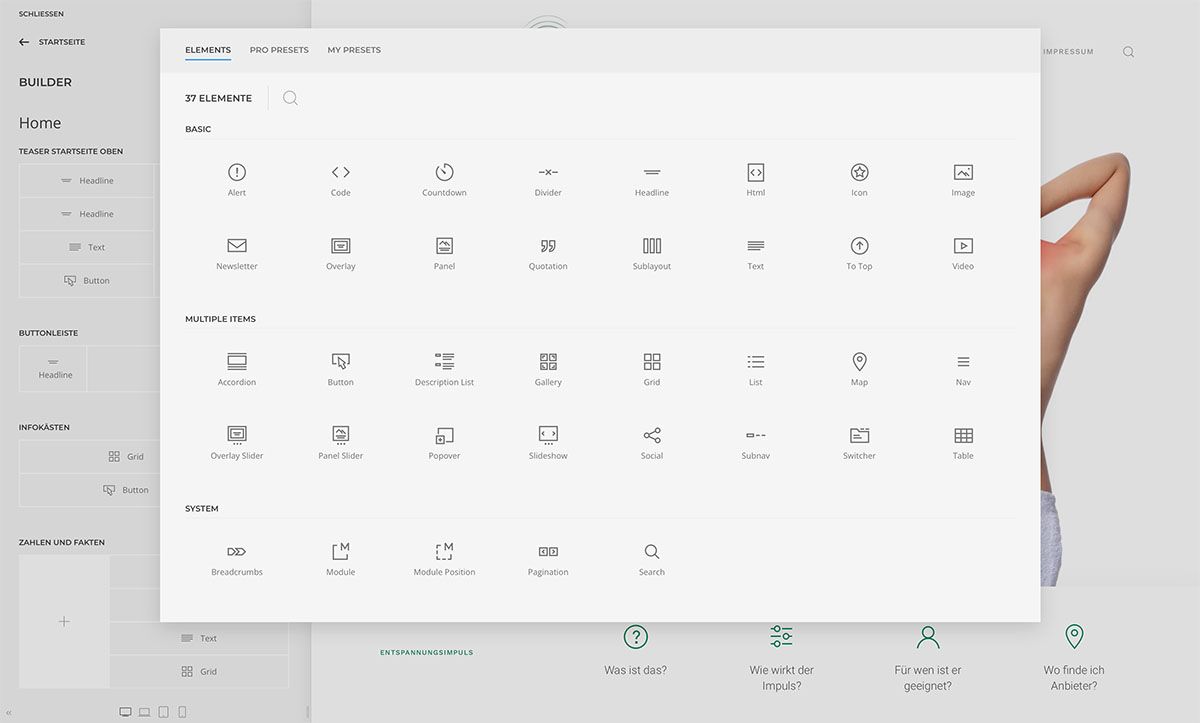The width and height of the screenshot is (1200, 723).
Task: Select the Table element
Action: [963, 442]
